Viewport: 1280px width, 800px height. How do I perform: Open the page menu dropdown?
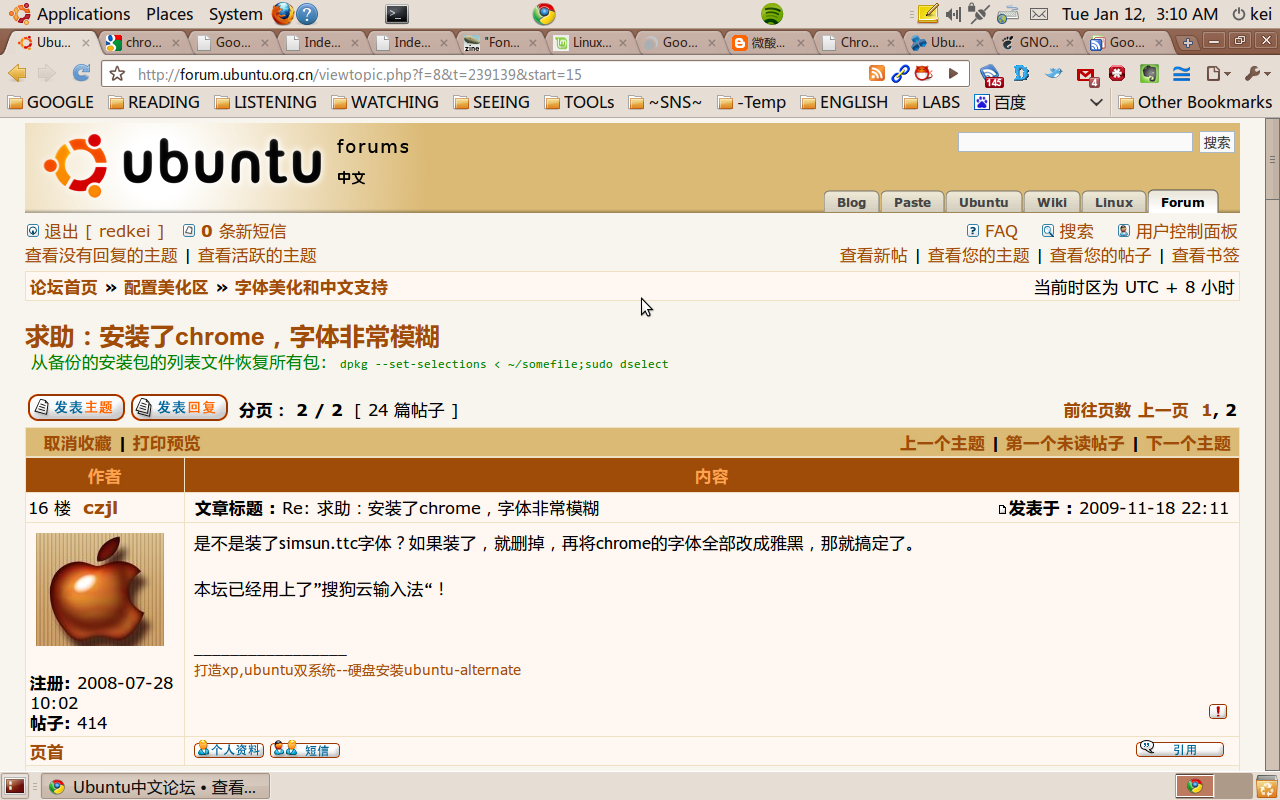pos(1218,74)
